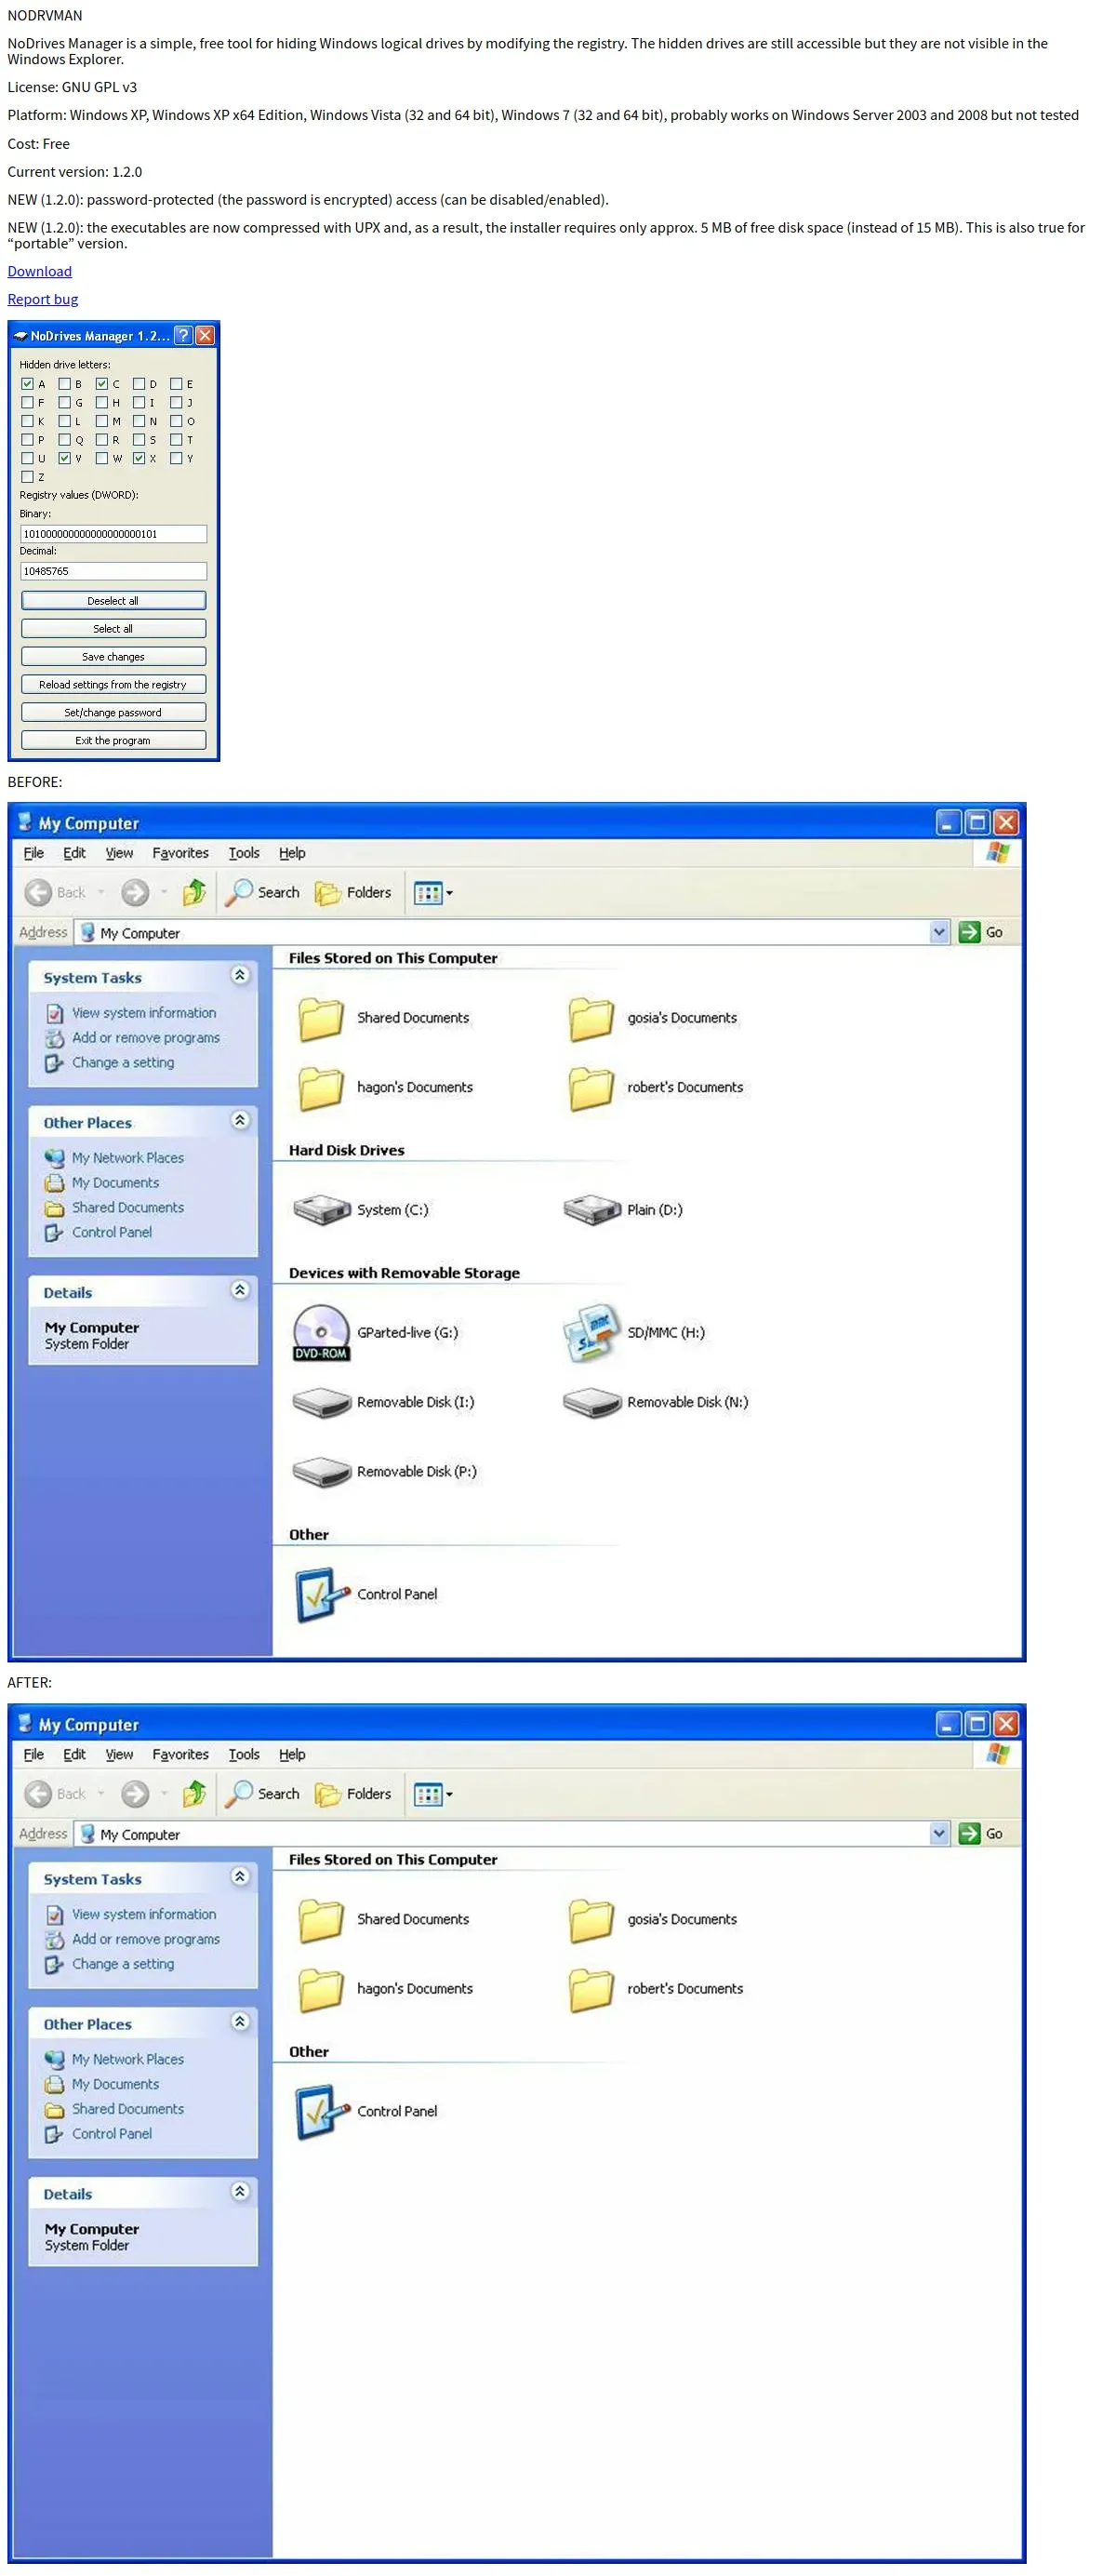
Task: Click the Select all button
Action: pos(113,629)
